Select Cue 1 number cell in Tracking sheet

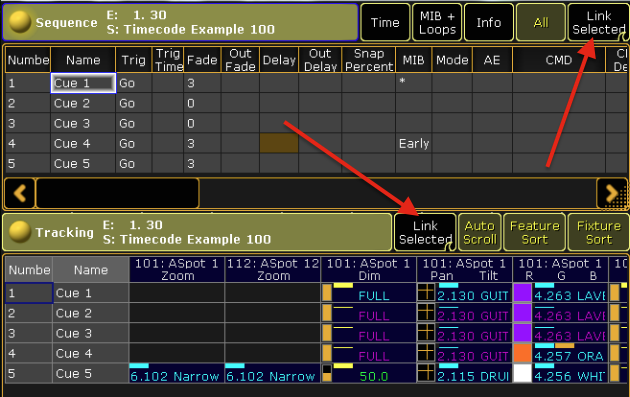click(x=29, y=293)
